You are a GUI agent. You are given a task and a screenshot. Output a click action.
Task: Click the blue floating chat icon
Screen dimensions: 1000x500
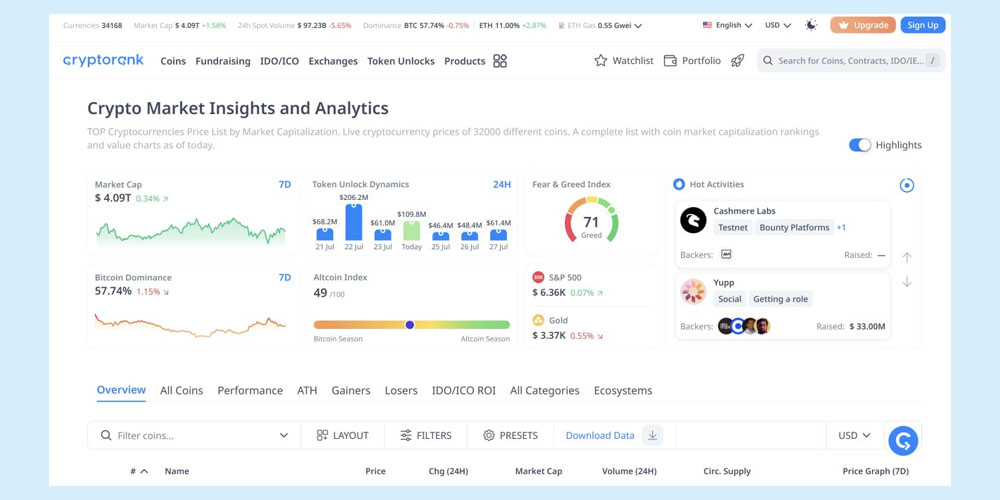(x=903, y=440)
